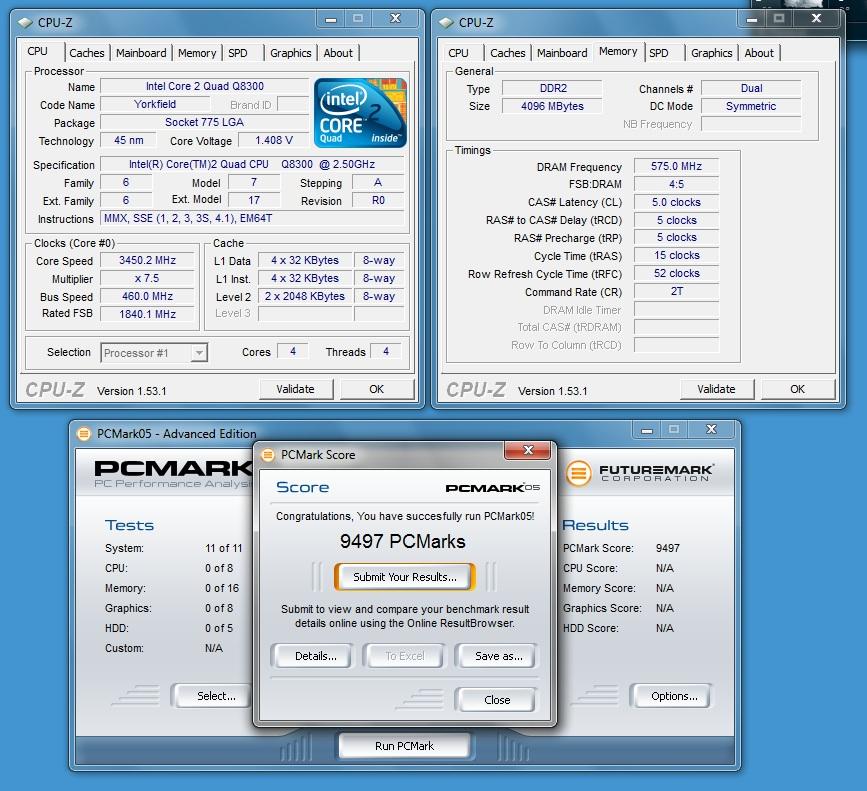This screenshot has width=867, height=791.
Task: Open the Processor #1 selection dropdown
Action: tap(199, 353)
